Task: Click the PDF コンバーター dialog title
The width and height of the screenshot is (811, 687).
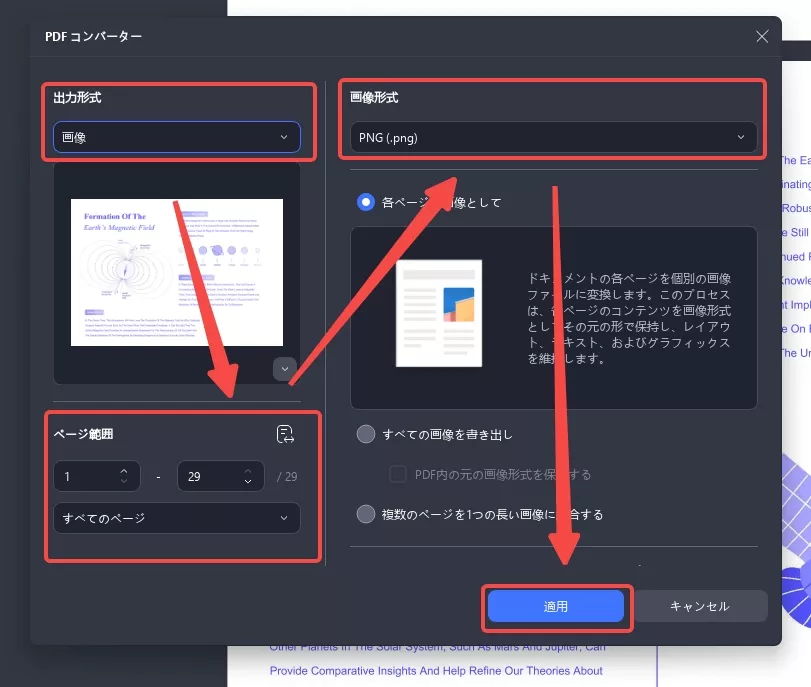Action: click(93, 36)
